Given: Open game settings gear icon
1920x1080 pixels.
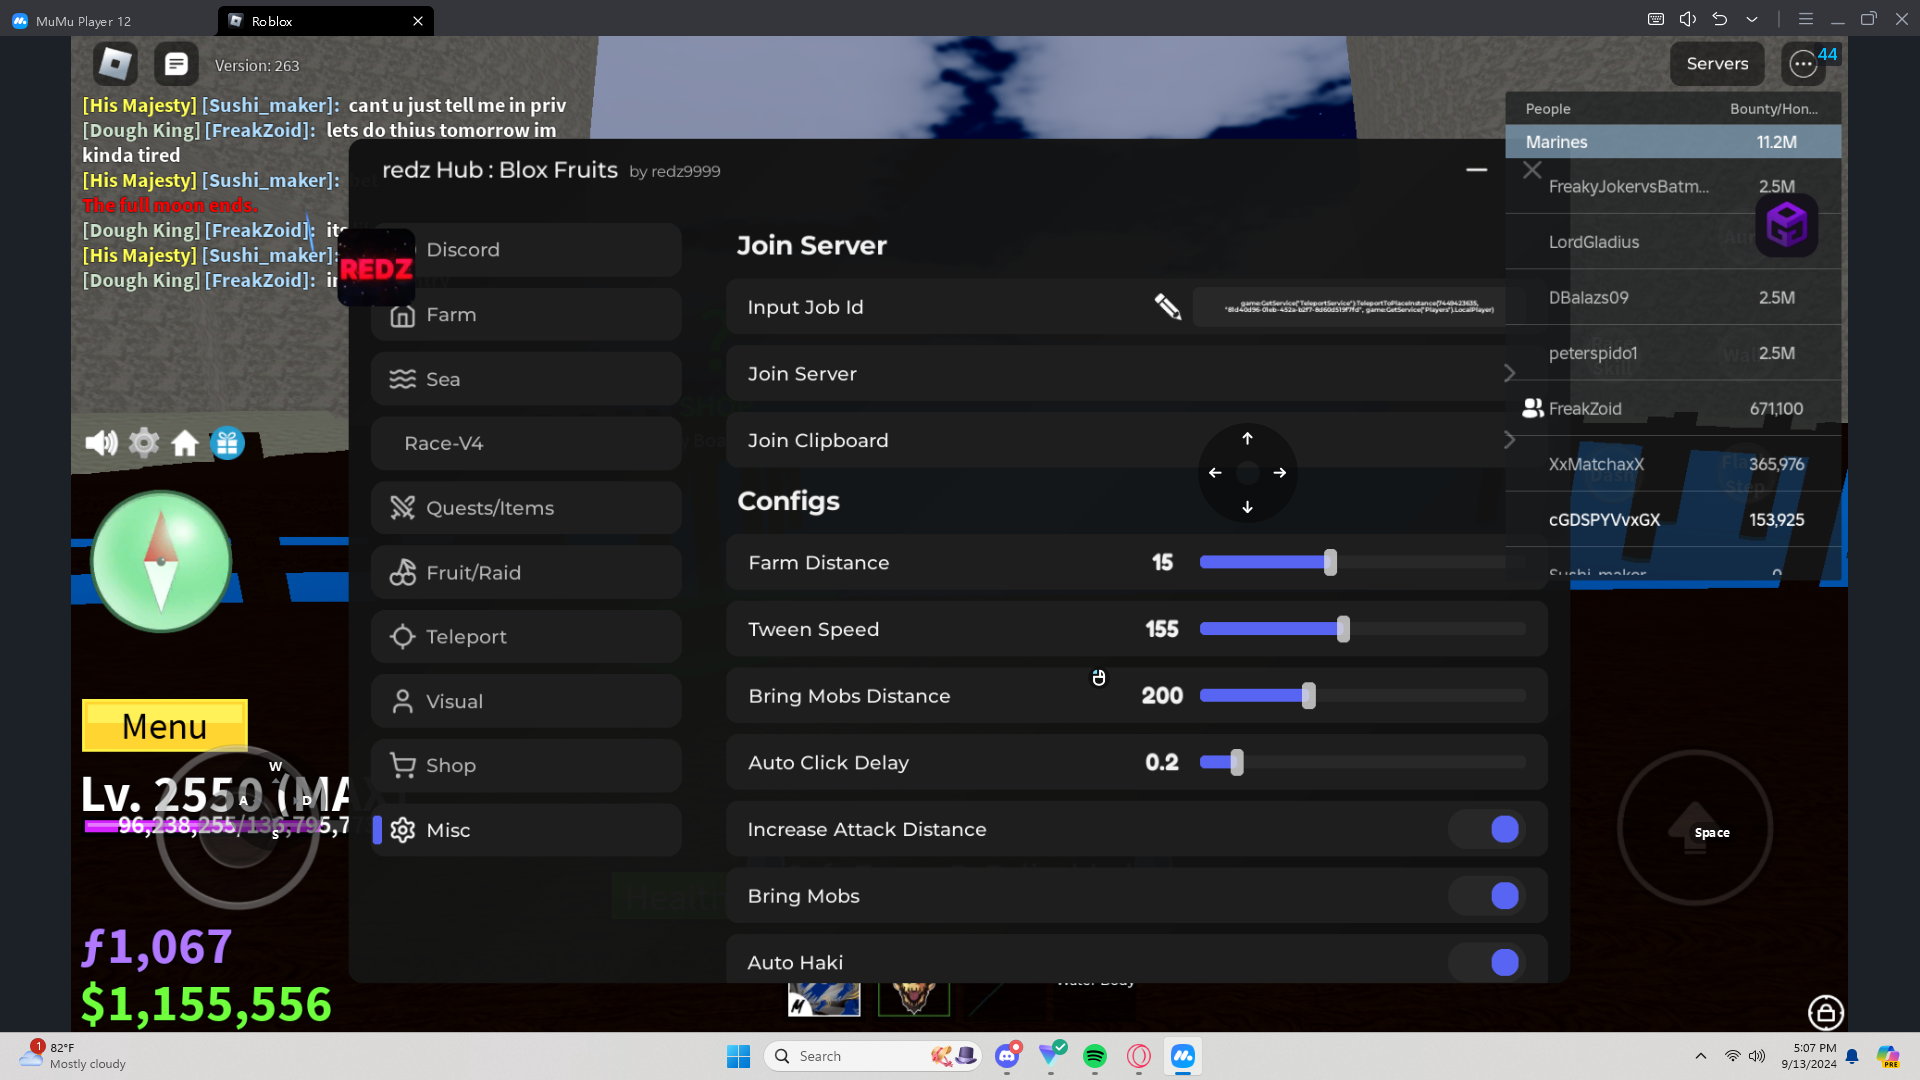Looking at the screenshot, I should tap(144, 443).
